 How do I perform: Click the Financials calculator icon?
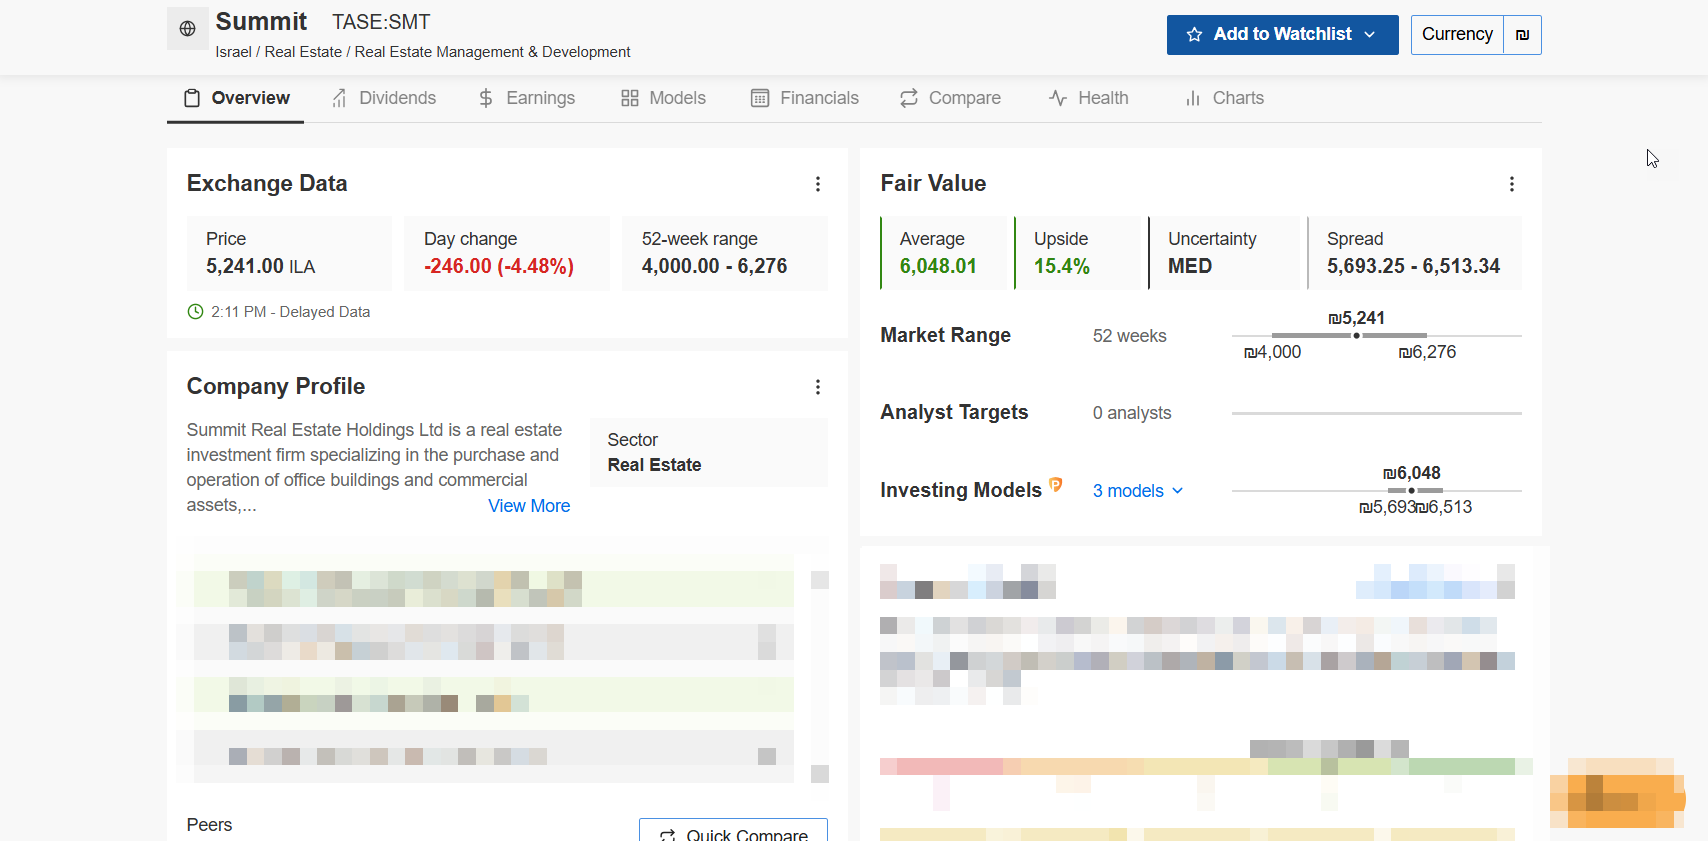760,98
